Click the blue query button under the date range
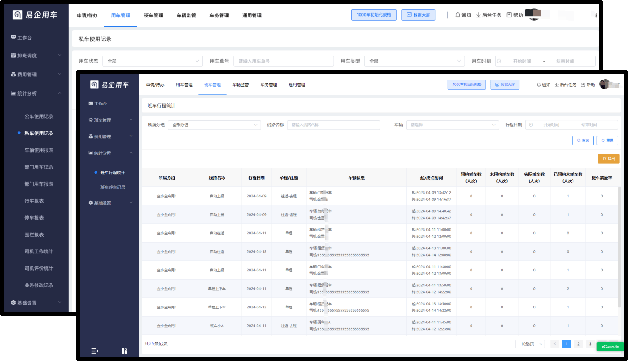629x362 pixels. coord(582,140)
